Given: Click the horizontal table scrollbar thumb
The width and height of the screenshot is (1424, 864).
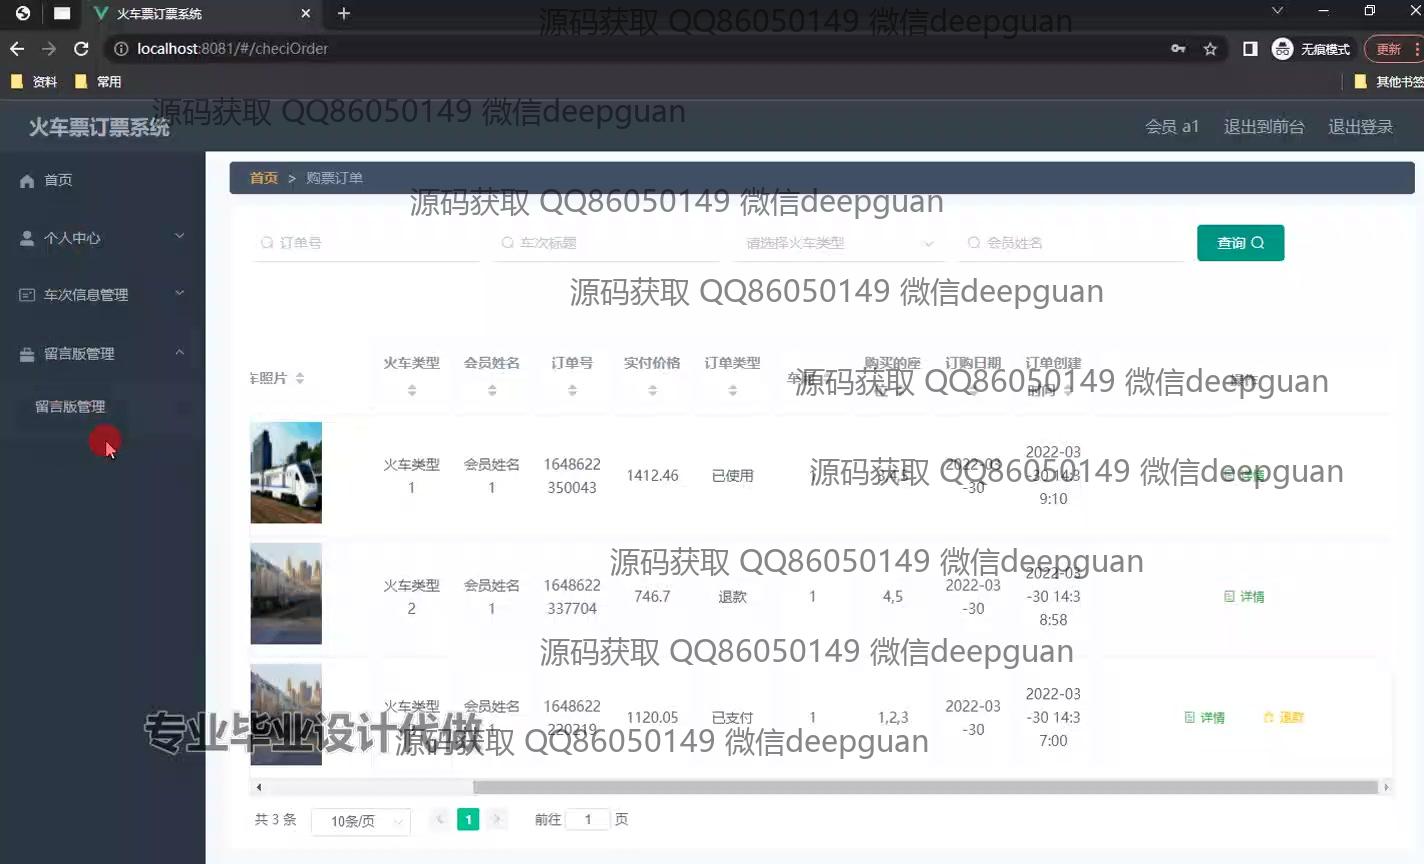Looking at the screenshot, I should click(925, 787).
